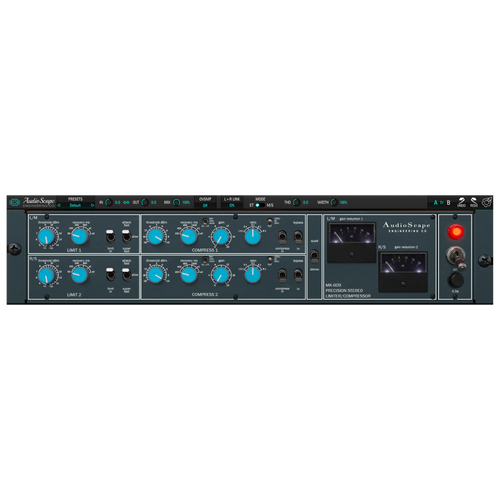Toggle the COMPRESS 2 bypass in switch

coord(298,275)
